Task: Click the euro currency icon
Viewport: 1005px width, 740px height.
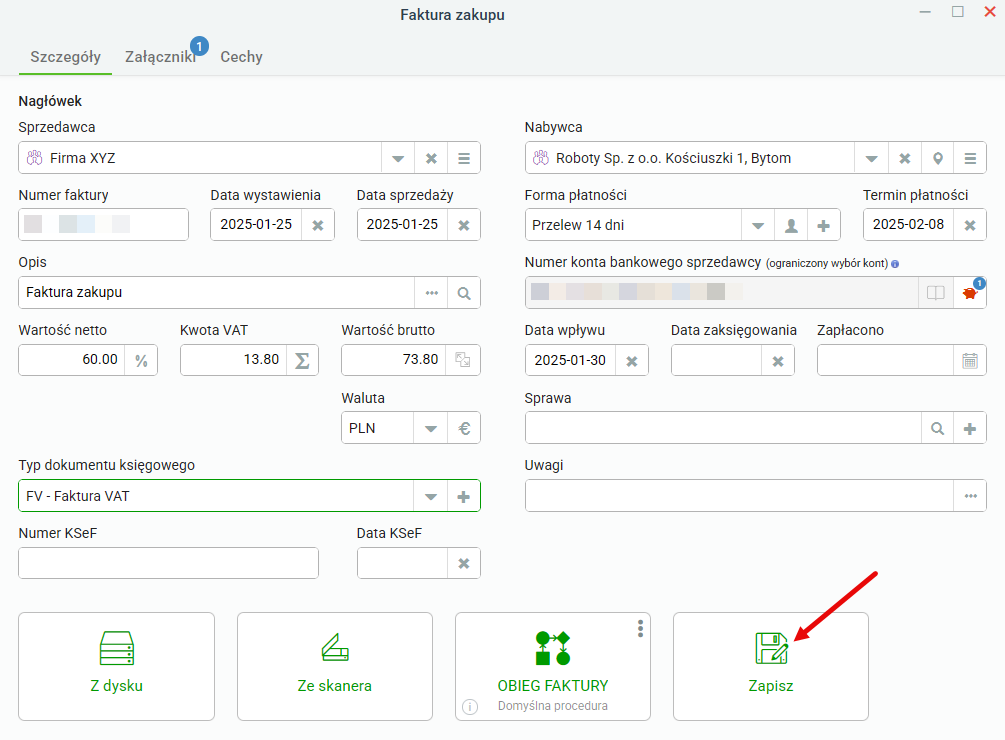Action: click(x=464, y=428)
